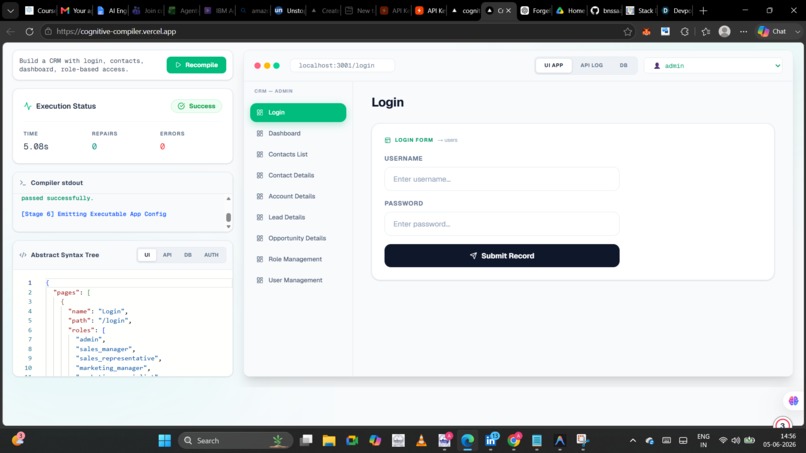Click the User Management grid icon
The image size is (806, 453).
click(260, 280)
